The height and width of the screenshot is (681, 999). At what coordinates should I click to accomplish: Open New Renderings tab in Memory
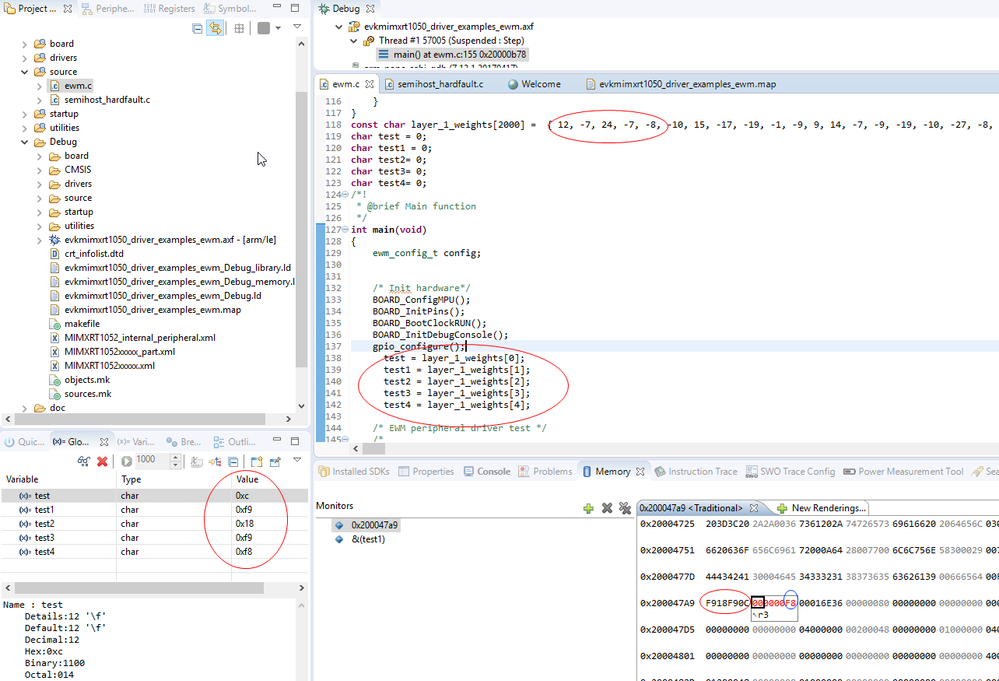click(821, 508)
